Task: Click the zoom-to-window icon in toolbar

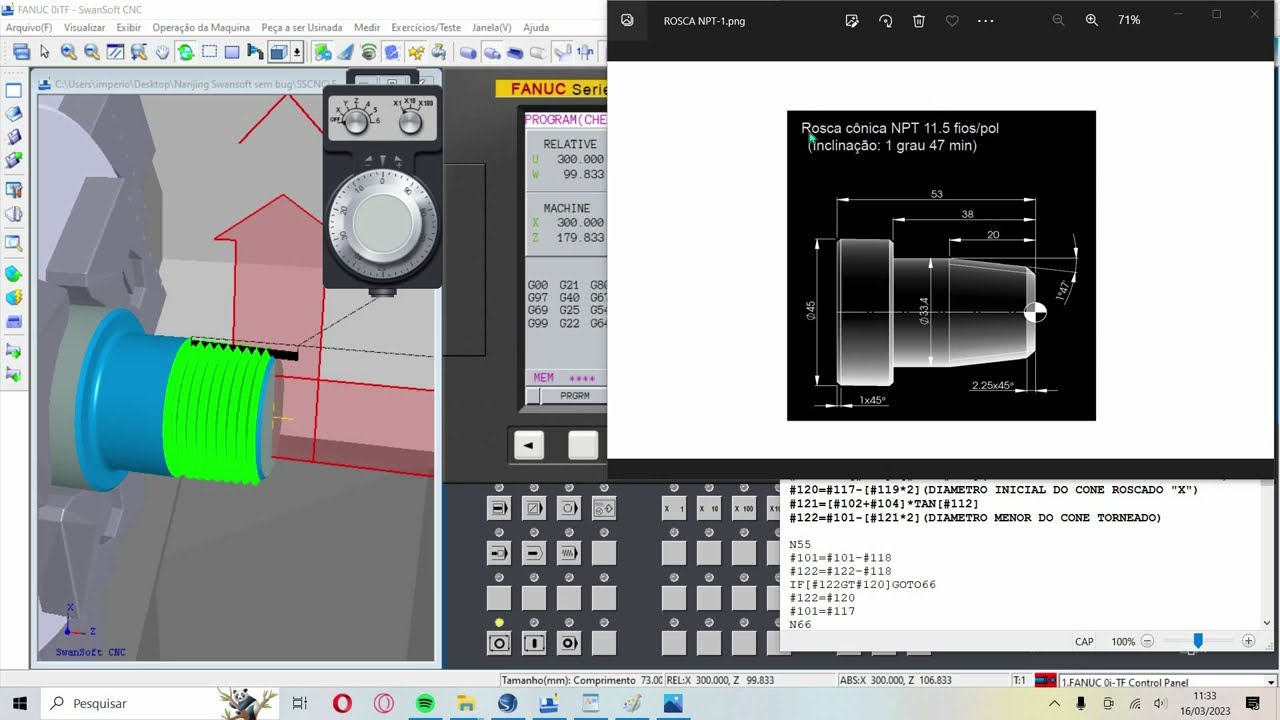Action: point(115,52)
